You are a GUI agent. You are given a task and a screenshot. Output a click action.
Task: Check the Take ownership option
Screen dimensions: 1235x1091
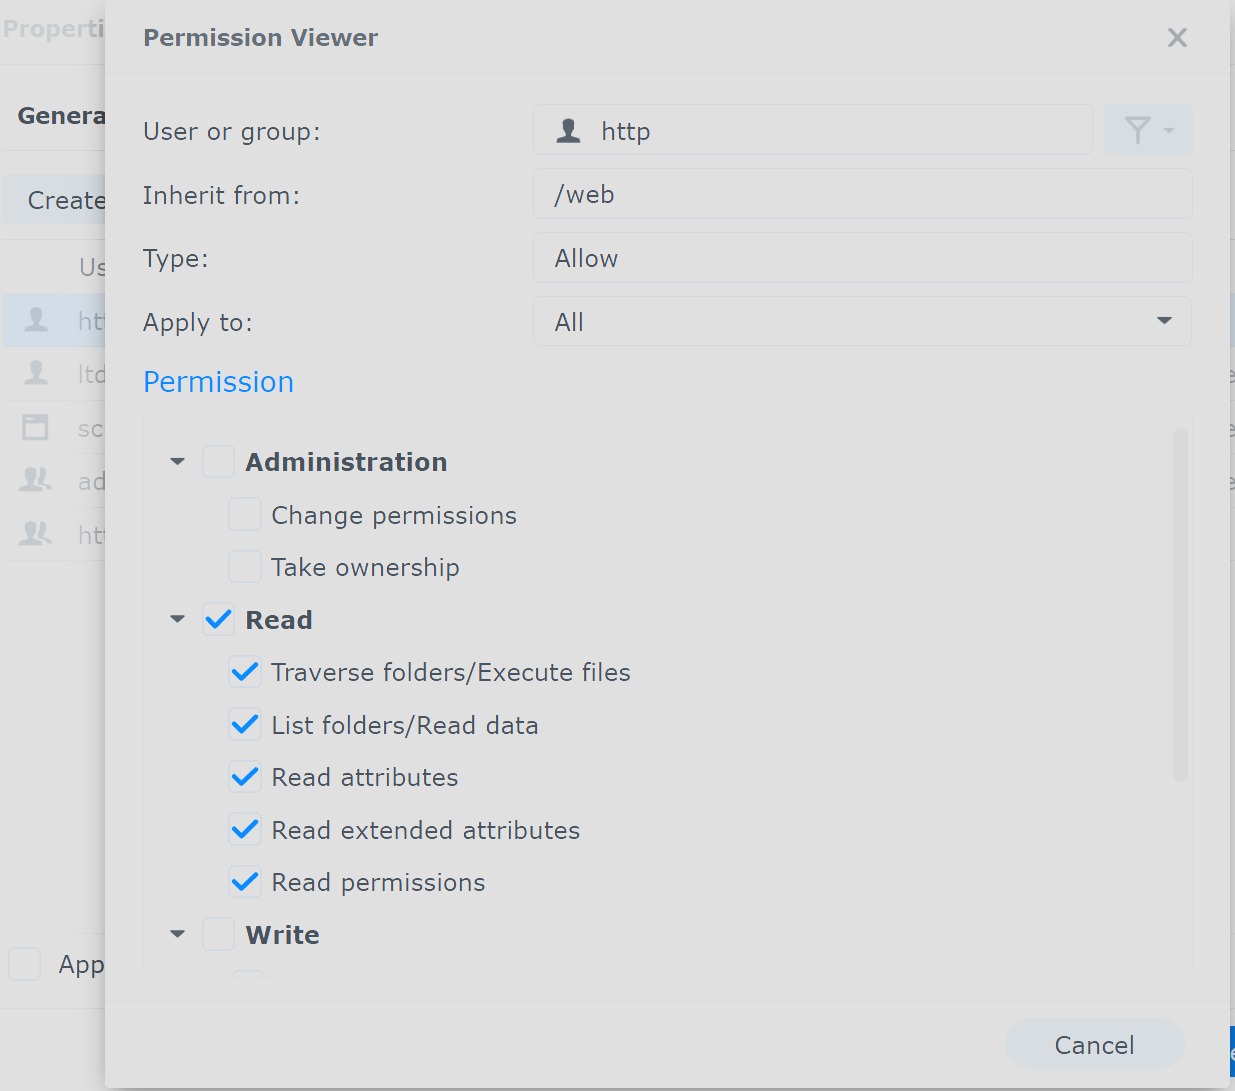pos(245,567)
